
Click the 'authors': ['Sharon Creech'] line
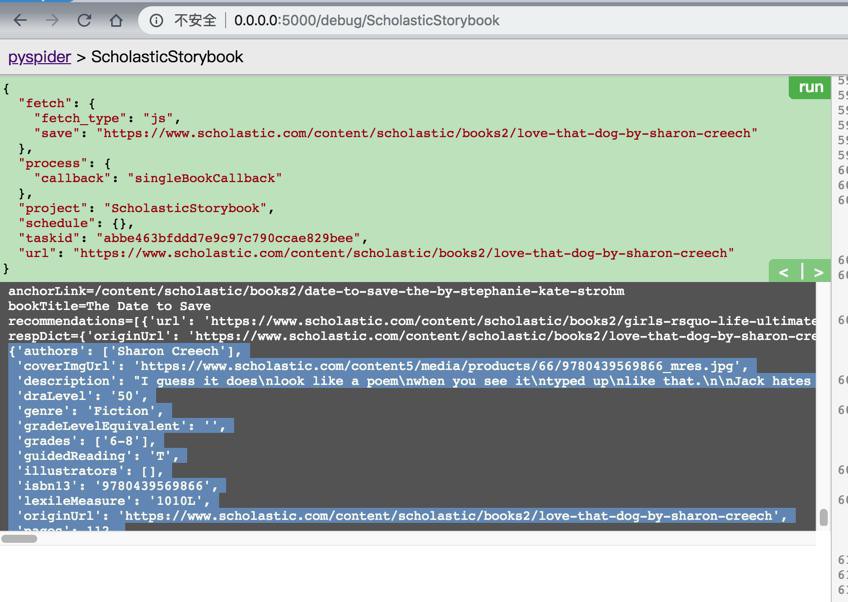pos(125,351)
